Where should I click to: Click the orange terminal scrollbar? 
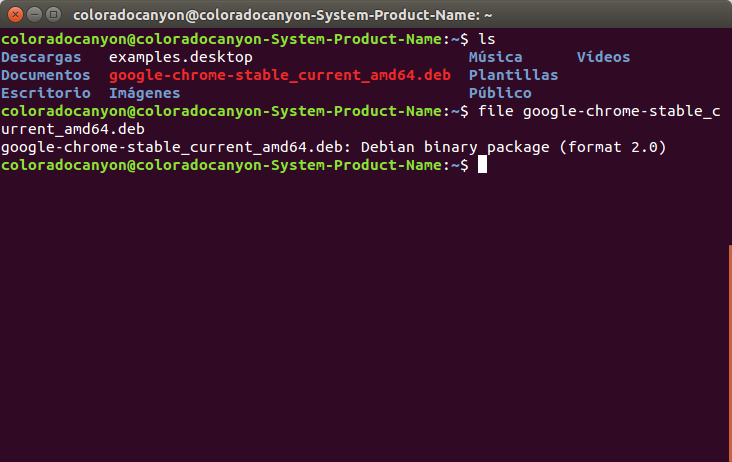[730, 353]
